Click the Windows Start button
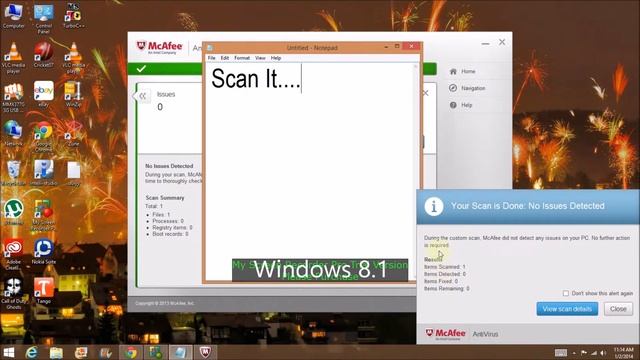Screen dimensions: 640x360 pos(8,352)
